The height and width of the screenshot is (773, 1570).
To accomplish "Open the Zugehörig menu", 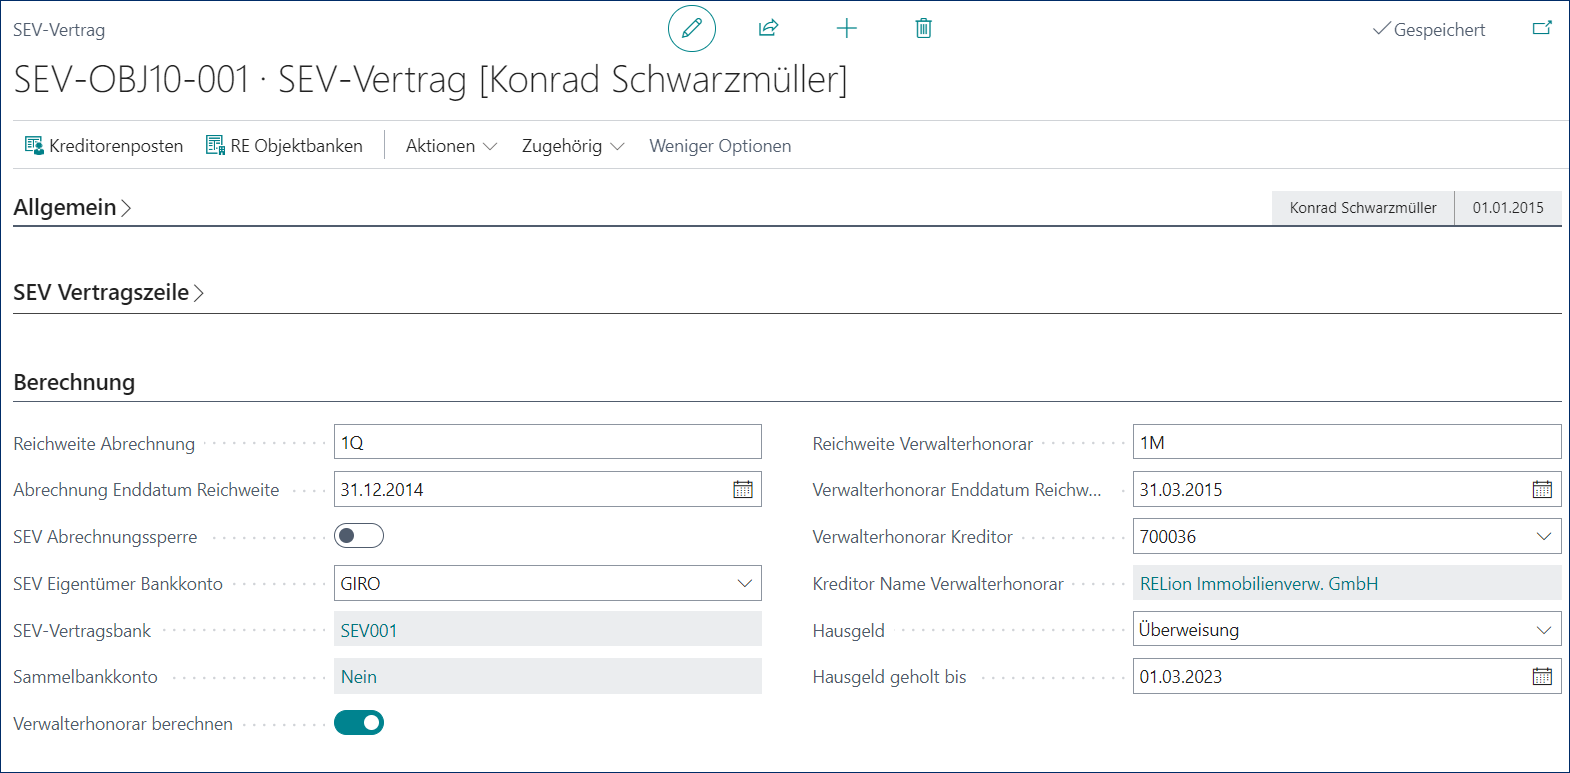I will click(x=572, y=146).
